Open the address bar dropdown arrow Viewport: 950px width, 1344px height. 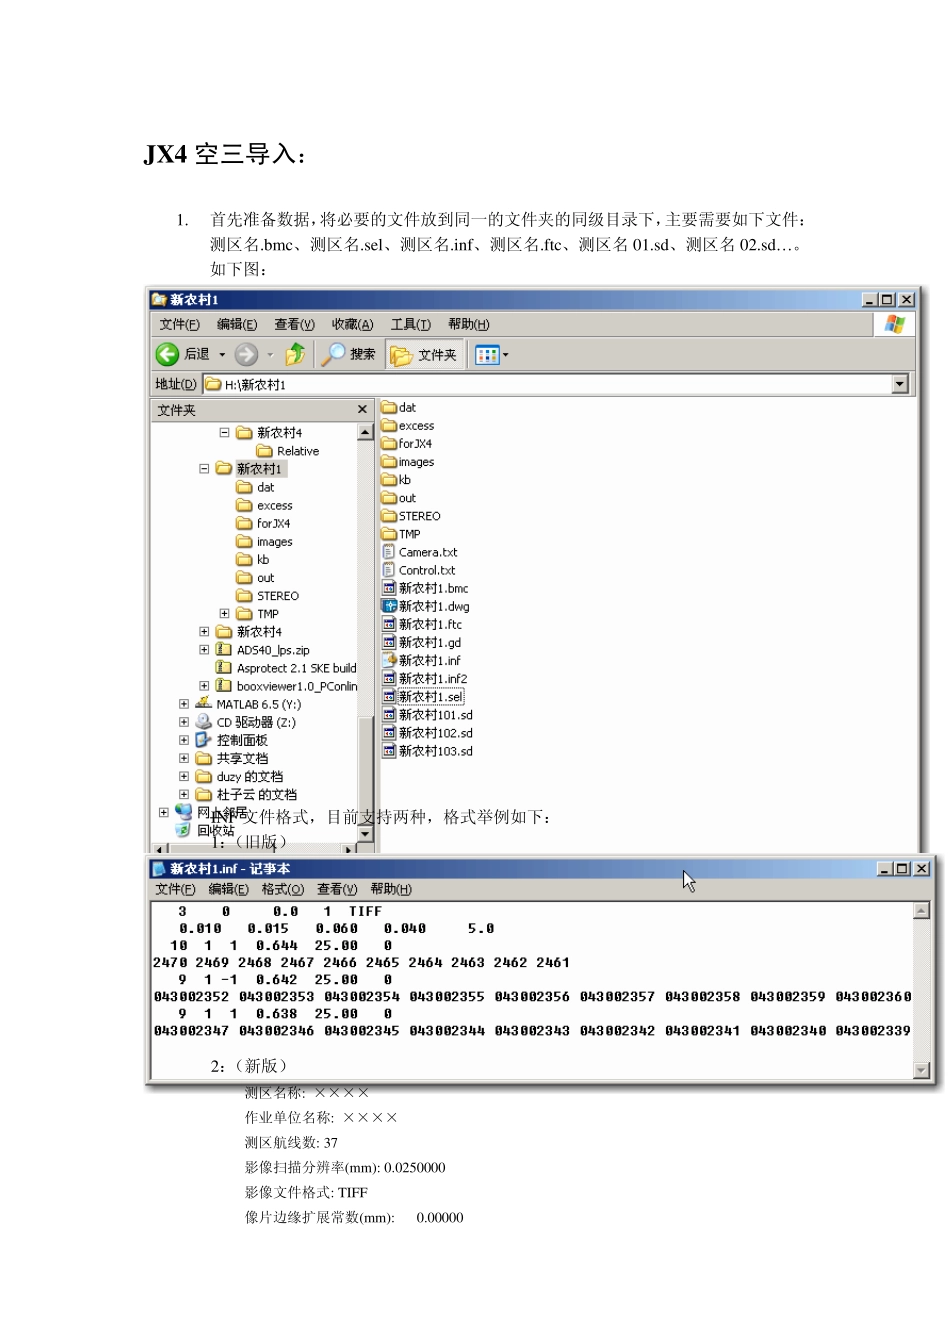(x=900, y=384)
